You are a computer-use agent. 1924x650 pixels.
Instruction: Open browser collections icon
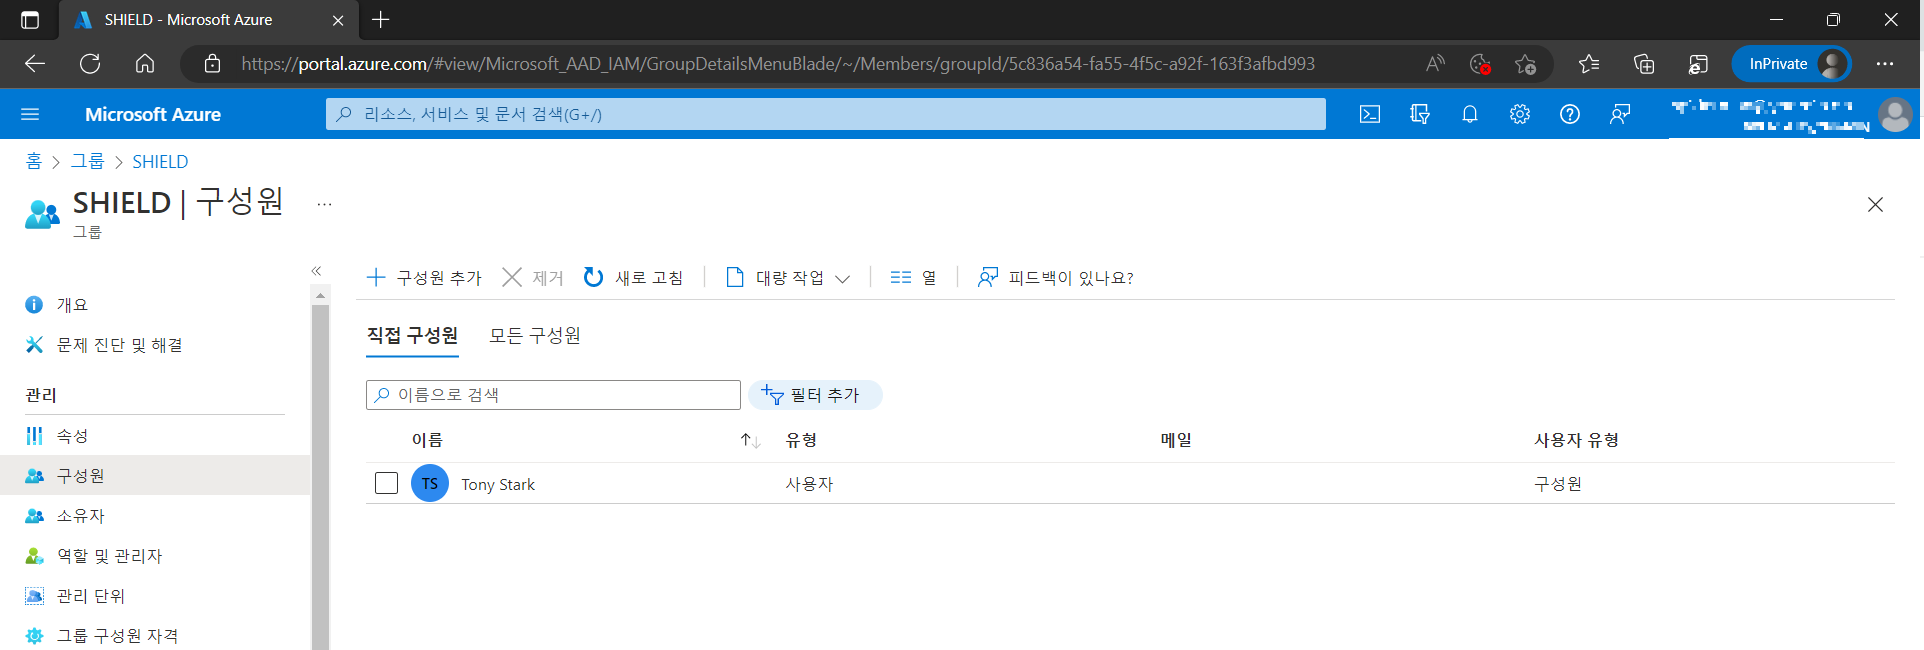pos(1644,64)
